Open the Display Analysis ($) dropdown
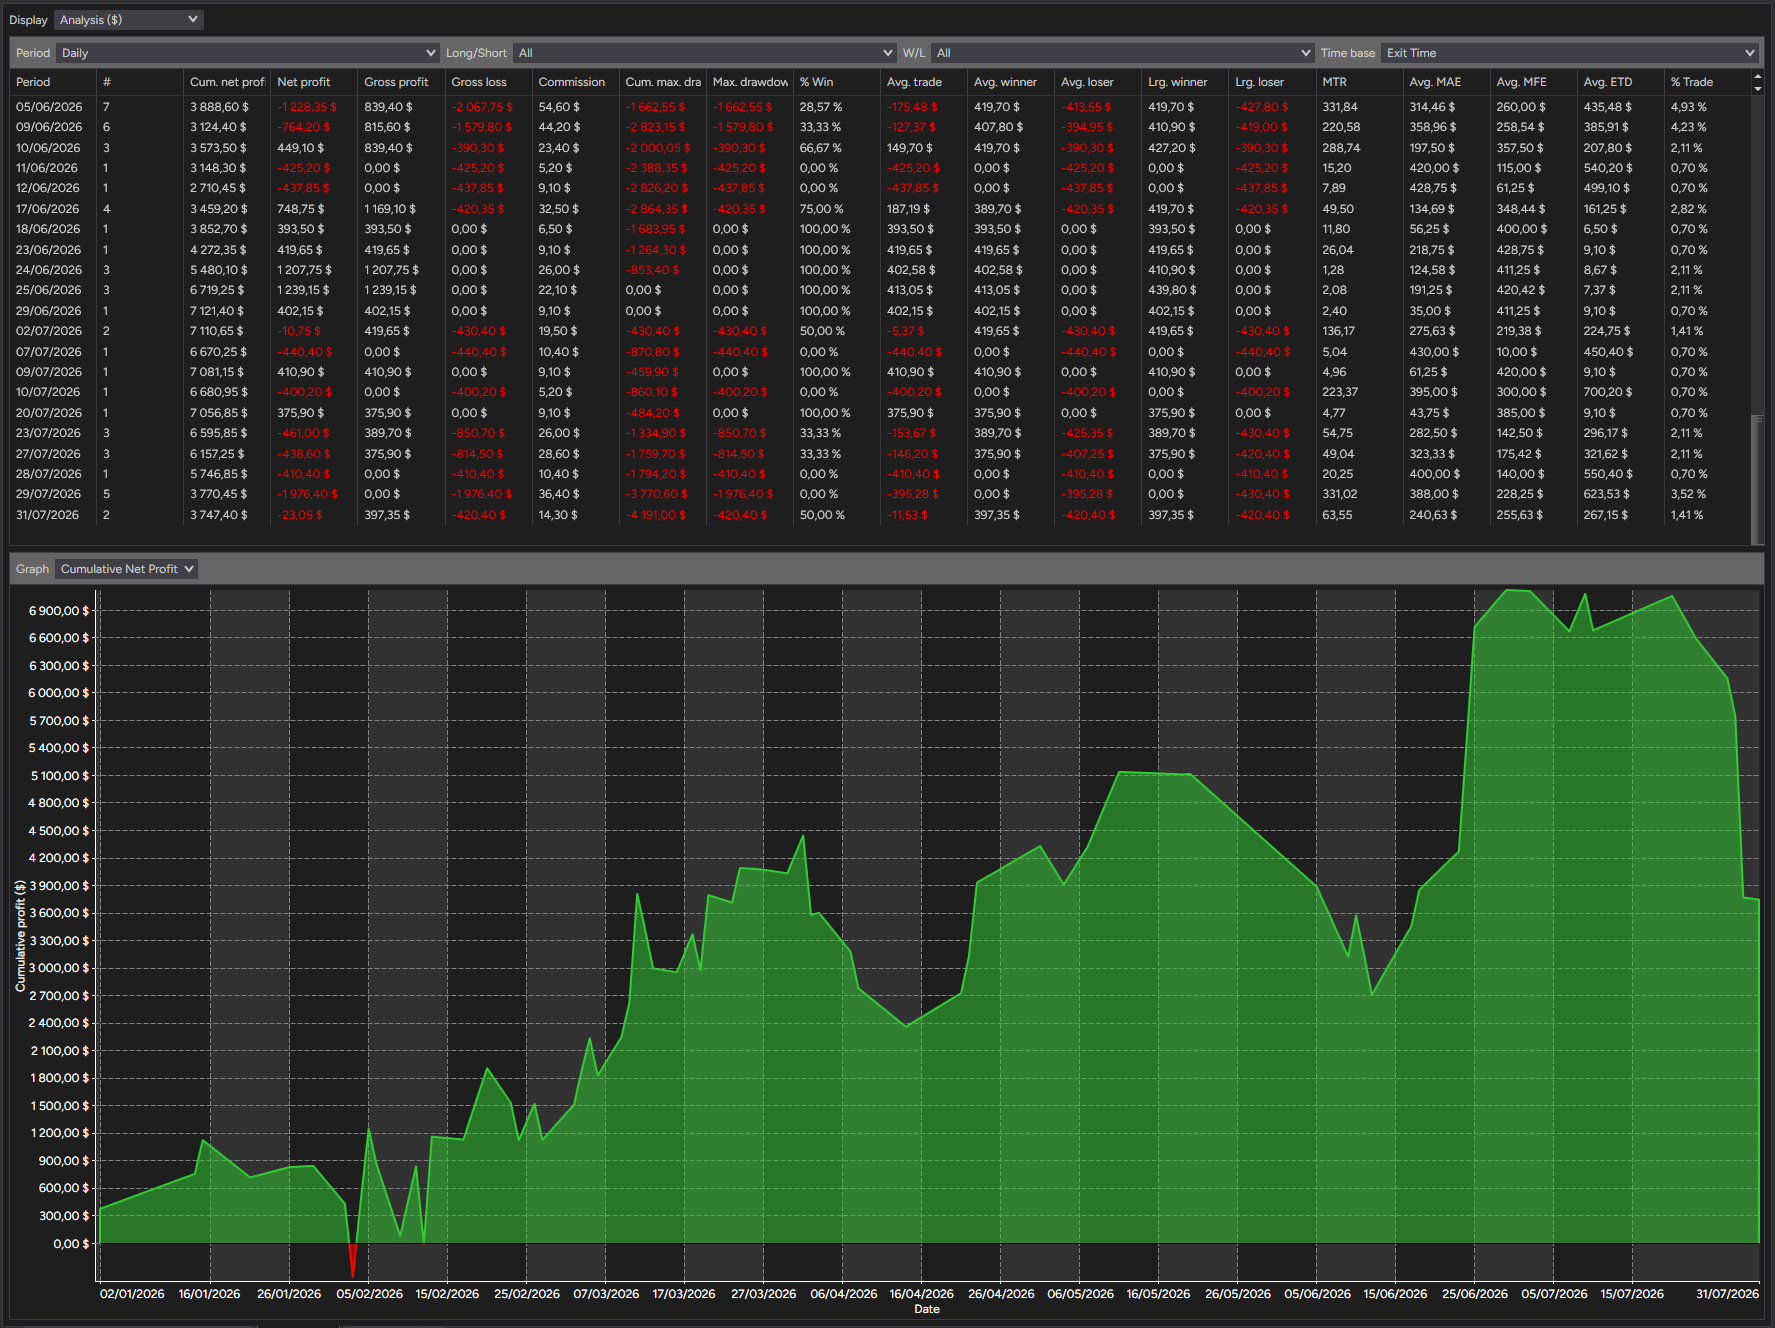 coord(129,20)
